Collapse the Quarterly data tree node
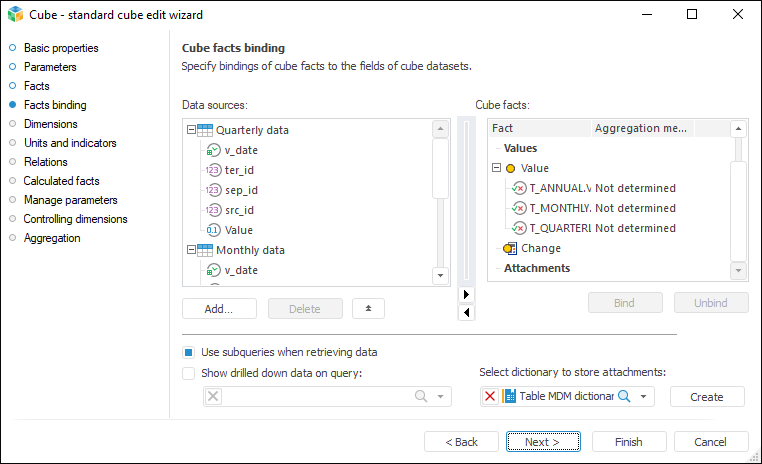This screenshot has width=762, height=464. click(x=190, y=130)
